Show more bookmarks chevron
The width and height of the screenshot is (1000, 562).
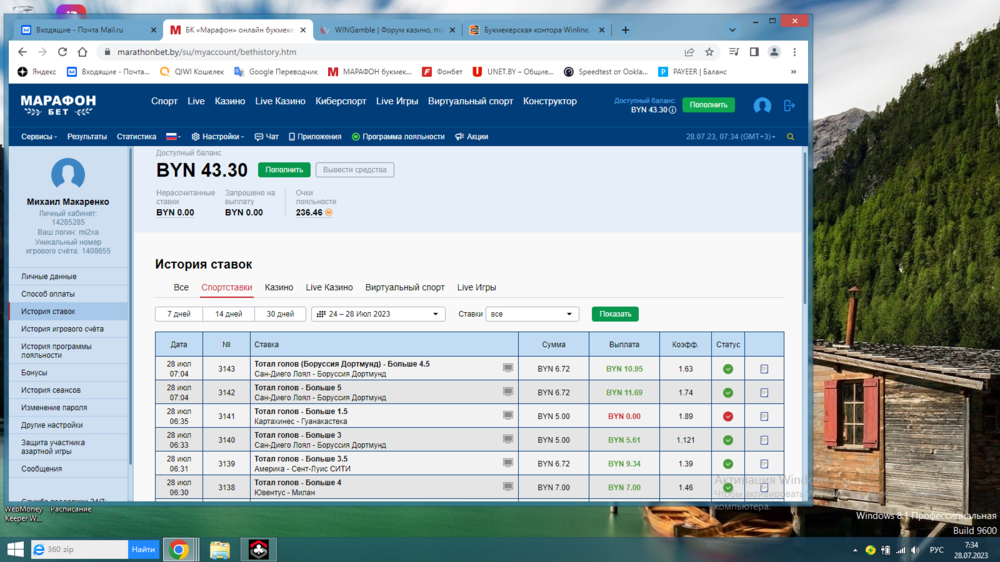coord(793,71)
